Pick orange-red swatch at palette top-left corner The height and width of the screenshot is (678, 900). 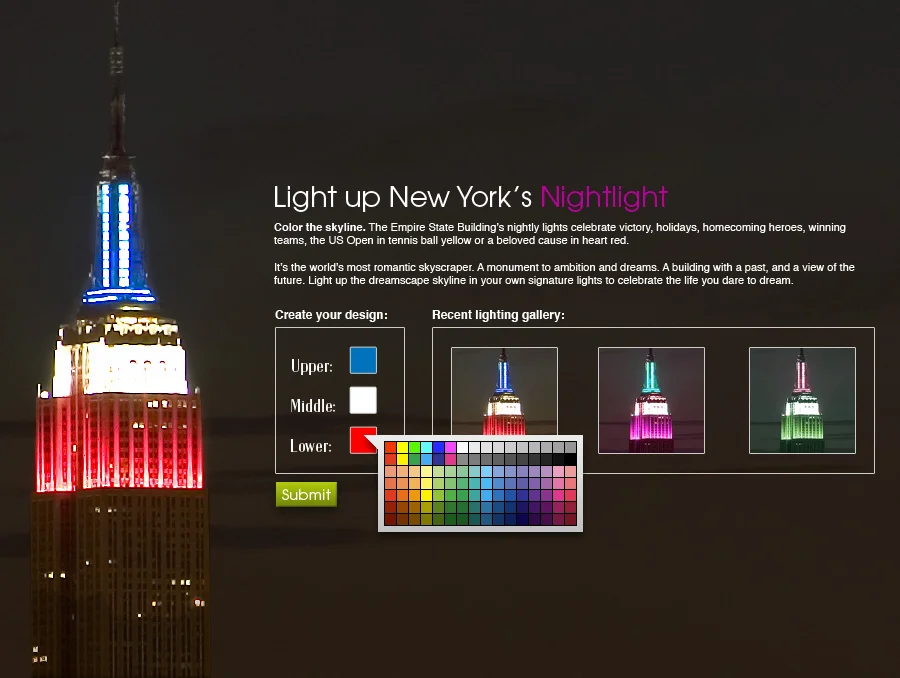390,447
